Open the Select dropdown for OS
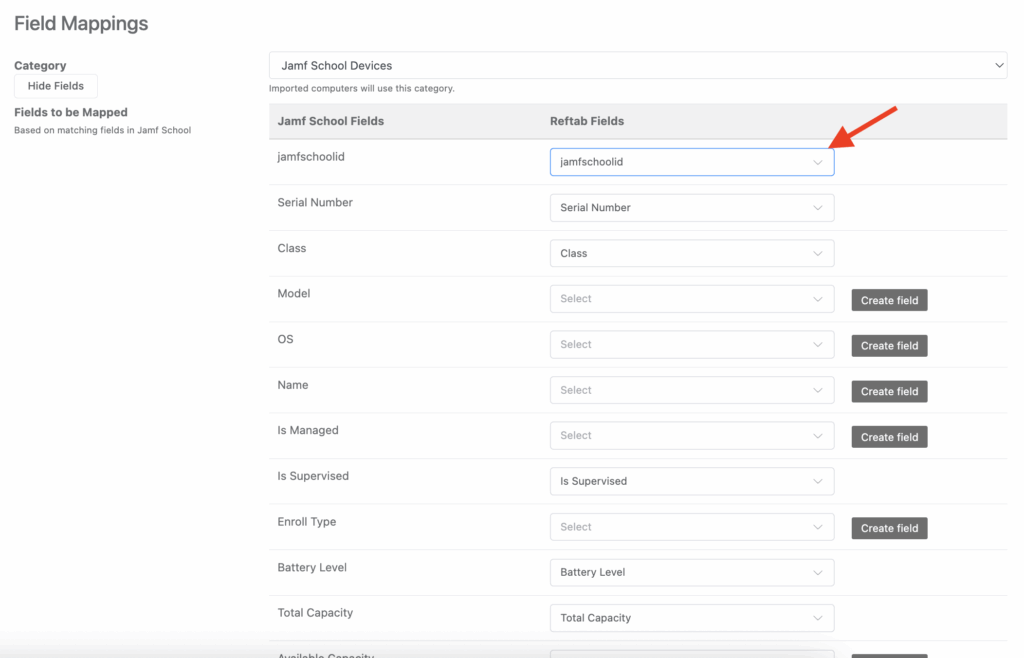The image size is (1024, 658). tap(691, 345)
